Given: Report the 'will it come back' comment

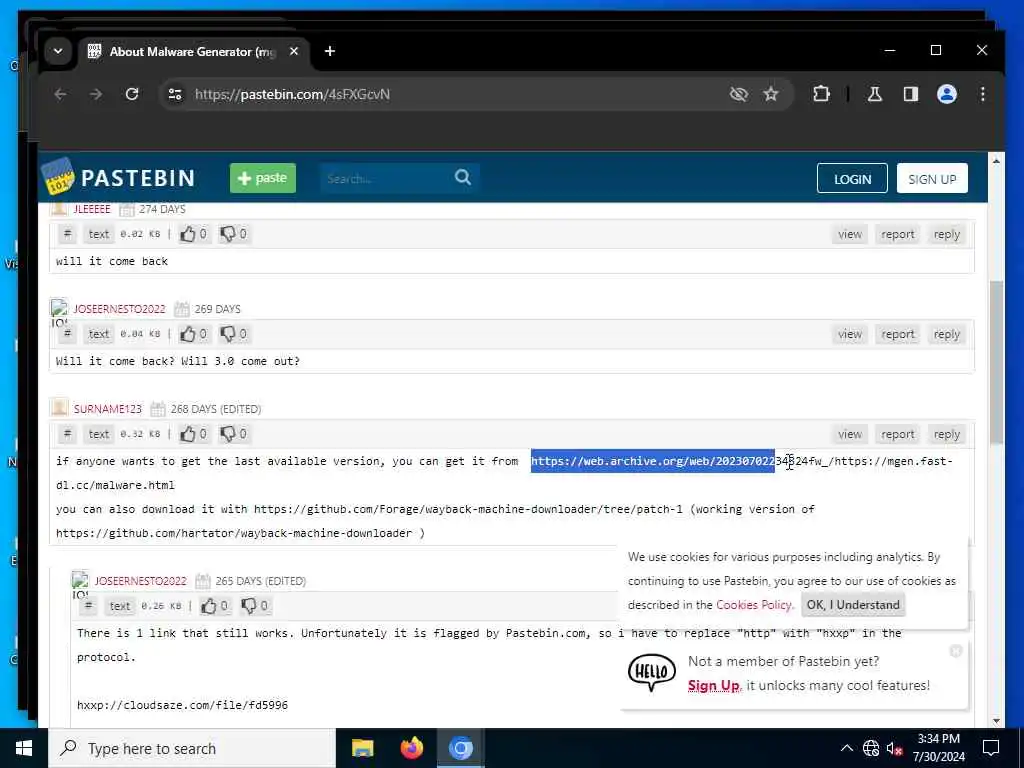Looking at the screenshot, I should point(897,234).
